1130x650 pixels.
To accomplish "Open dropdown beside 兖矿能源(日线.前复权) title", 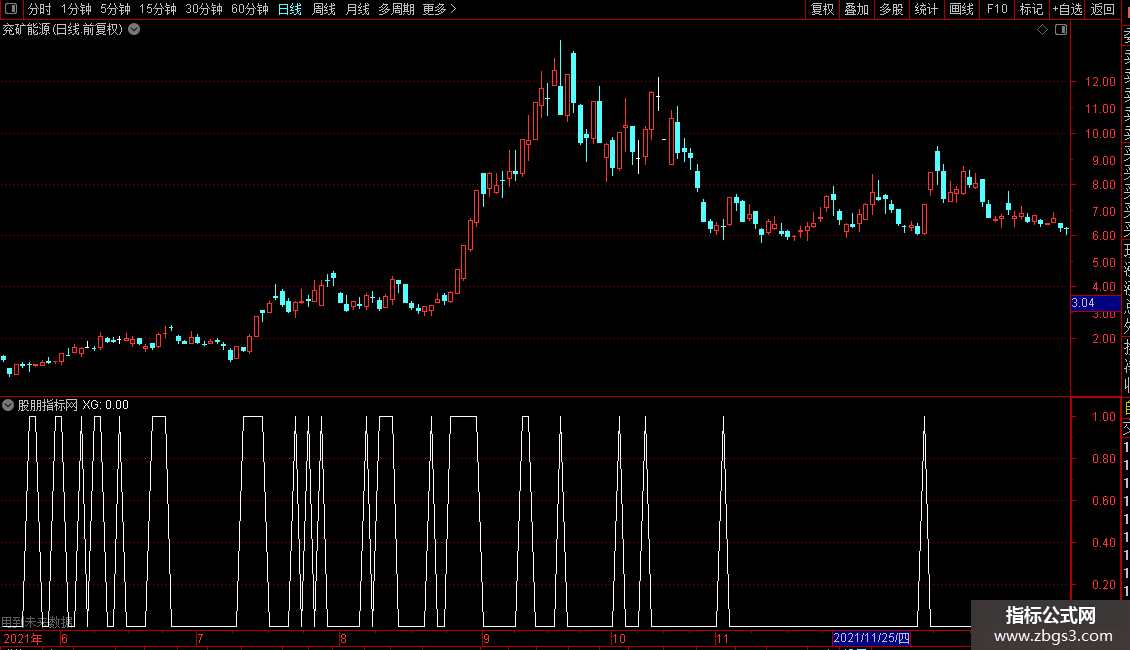I will coord(134,30).
